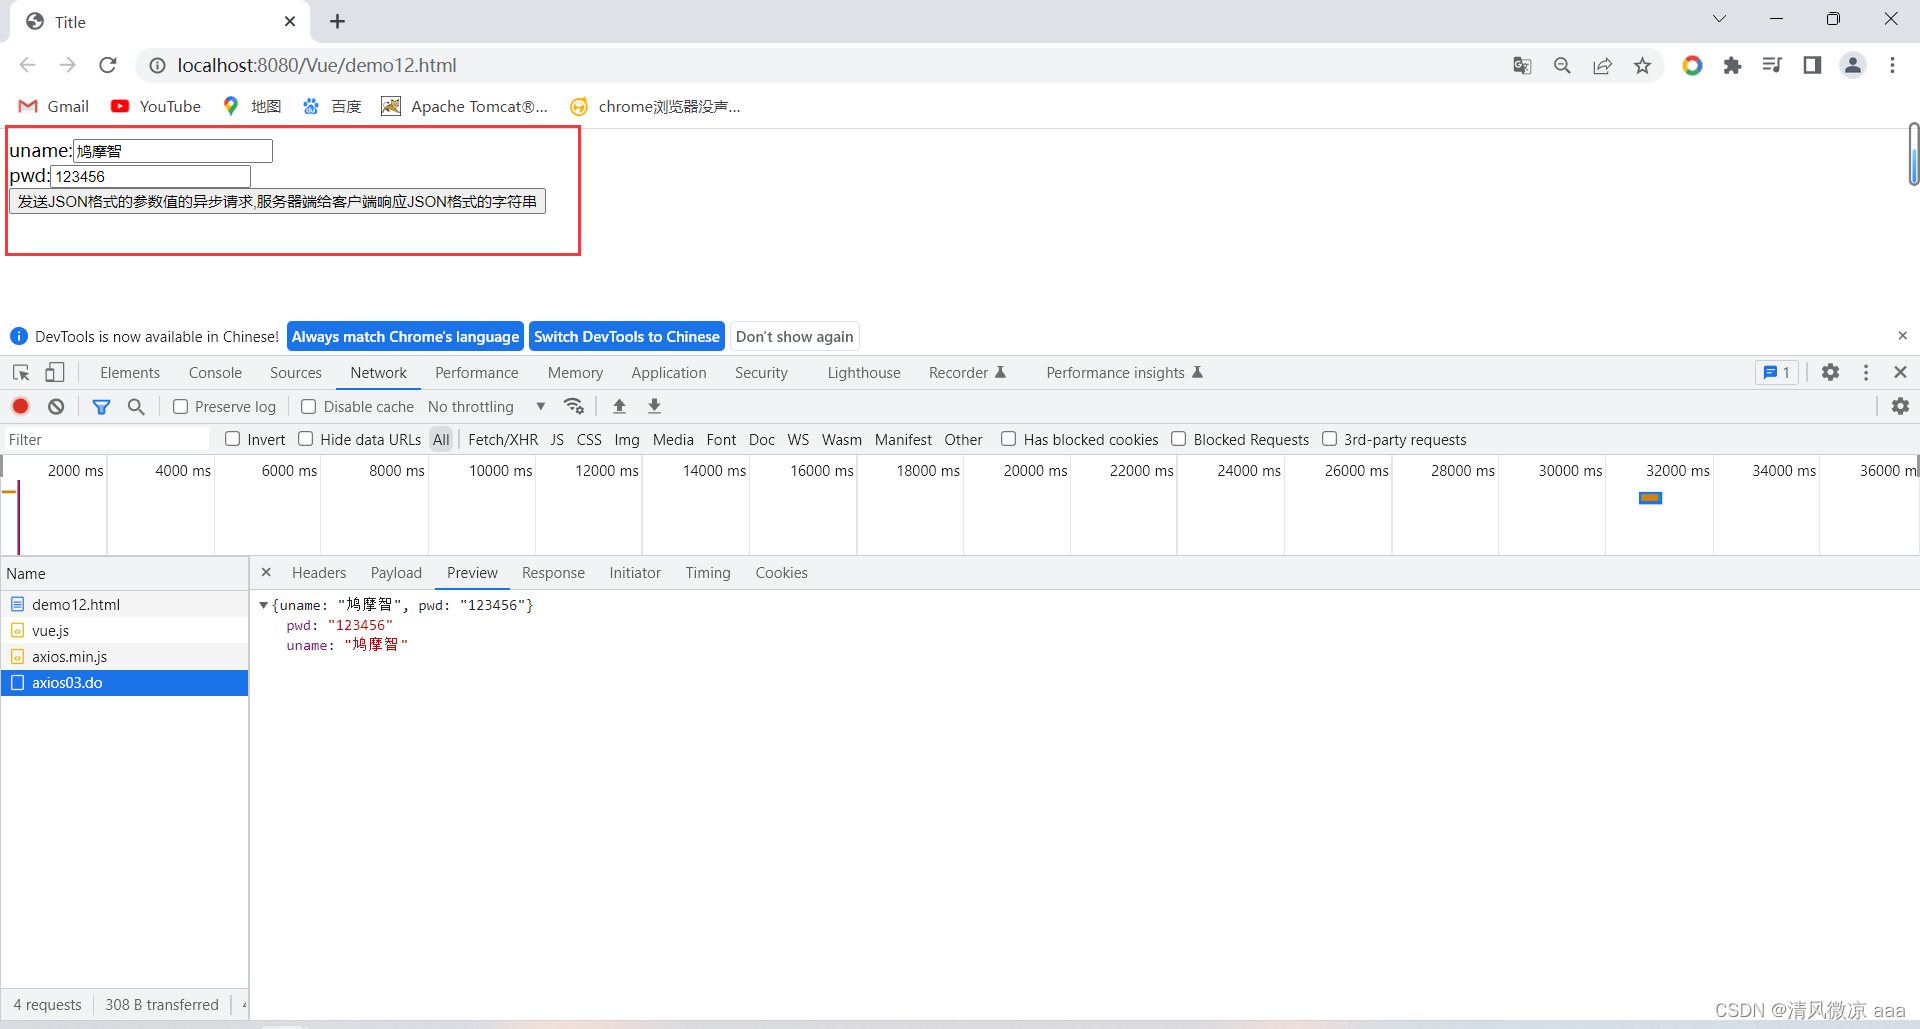Open media control icon in Chrome toolbar
Screen dimensions: 1920x1029
pos(1772,65)
